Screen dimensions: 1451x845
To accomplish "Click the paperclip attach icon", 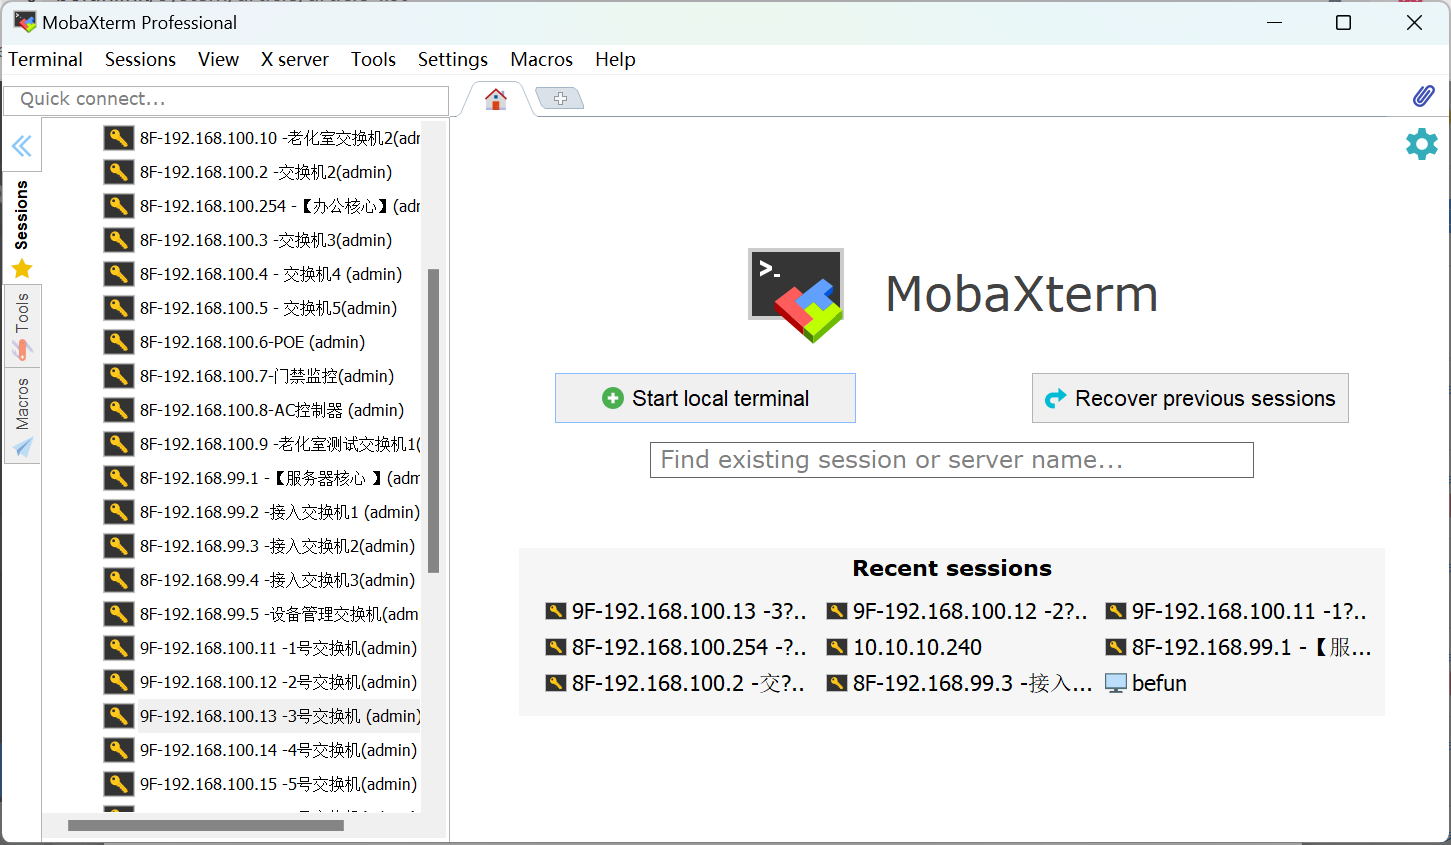I will 1423,96.
